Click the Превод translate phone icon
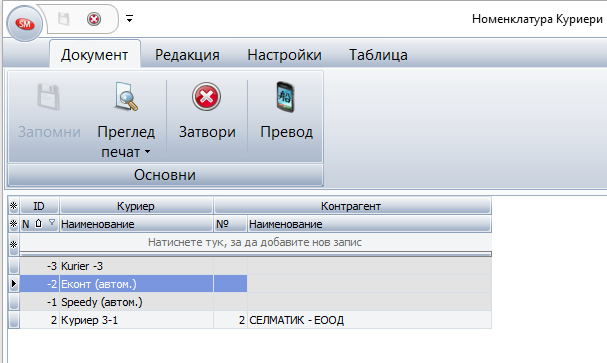Viewport: 607px width, 363px height. 286,97
